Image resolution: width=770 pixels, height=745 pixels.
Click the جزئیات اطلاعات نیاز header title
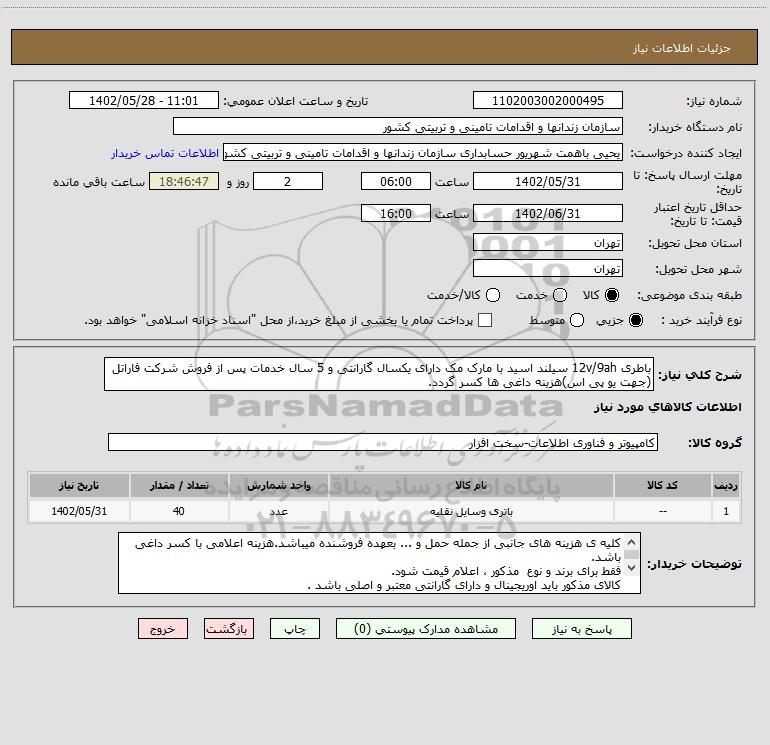pyautogui.click(x=682, y=48)
